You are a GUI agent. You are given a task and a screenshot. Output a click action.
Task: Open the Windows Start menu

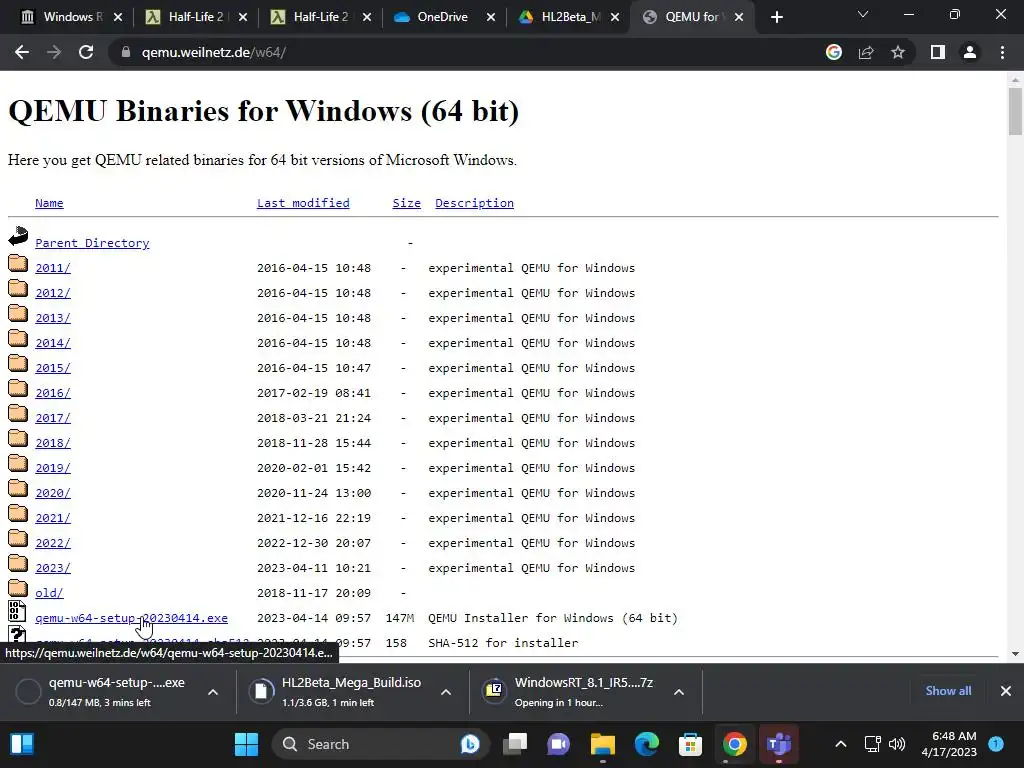[x=246, y=744]
